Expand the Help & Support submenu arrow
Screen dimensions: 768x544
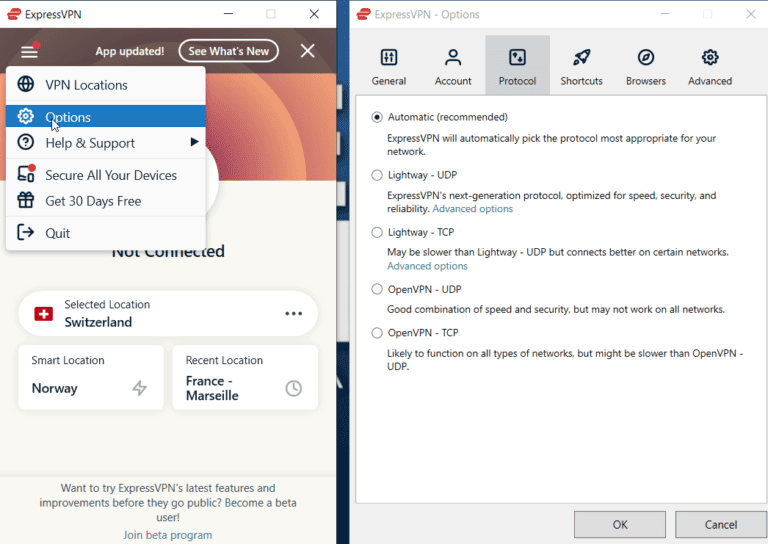[194, 142]
